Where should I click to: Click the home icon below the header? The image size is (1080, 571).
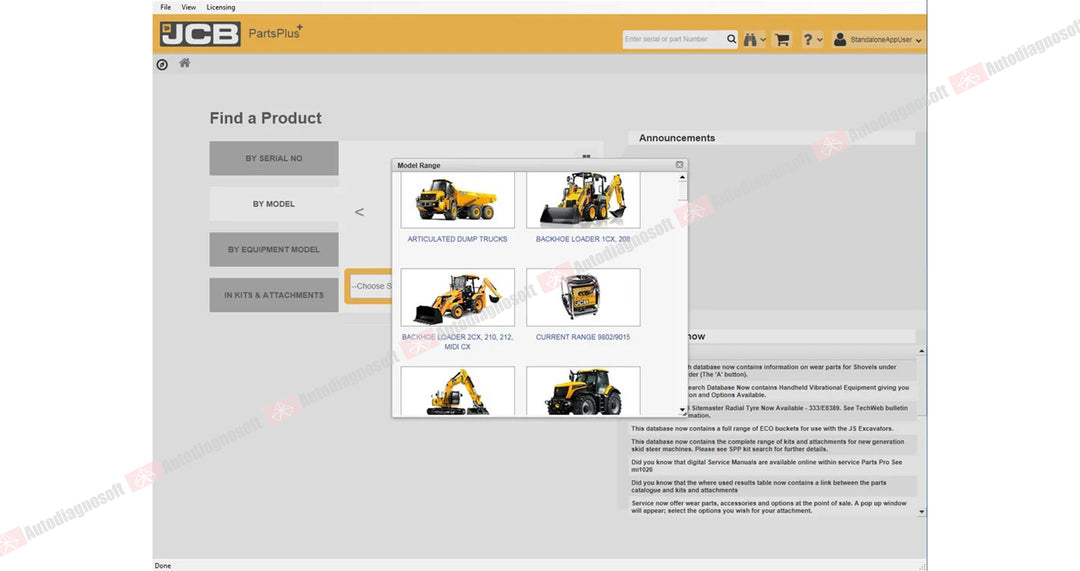click(x=184, y=63)
